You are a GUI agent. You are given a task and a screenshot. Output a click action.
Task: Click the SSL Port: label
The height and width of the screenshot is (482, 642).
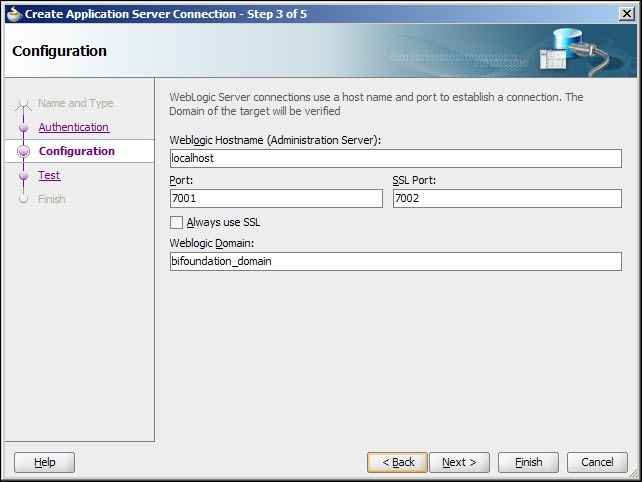[x=414, y=180]
